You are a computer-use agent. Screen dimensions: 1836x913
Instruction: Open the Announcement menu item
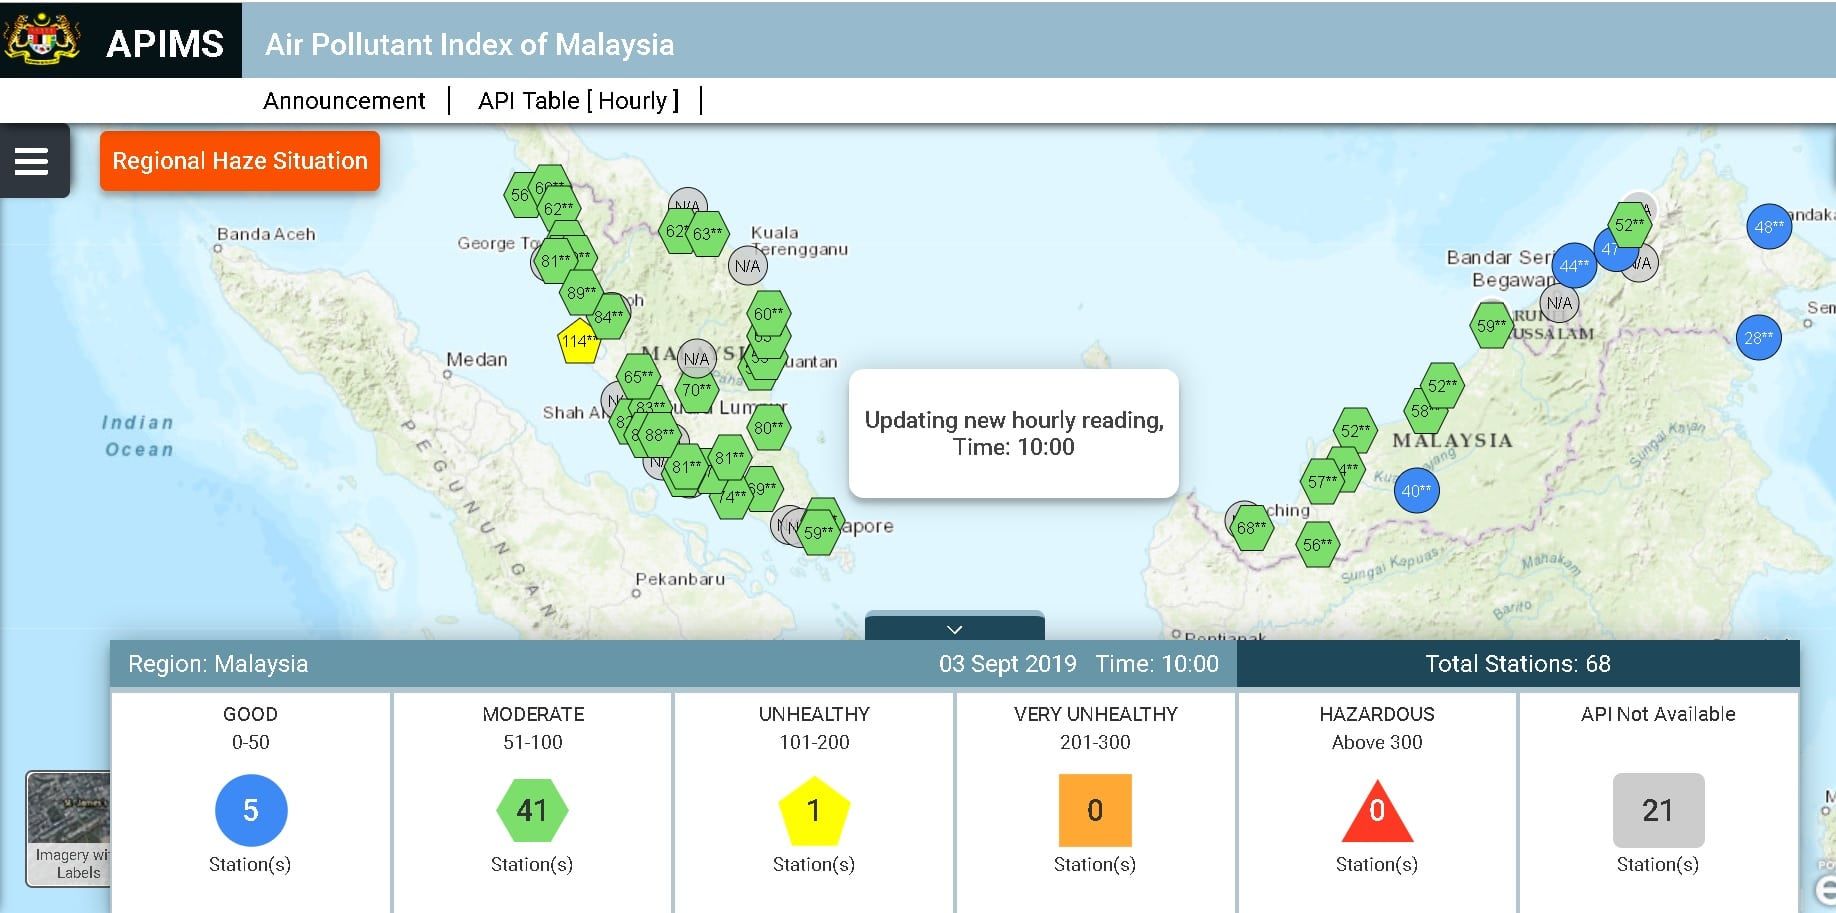344,101
